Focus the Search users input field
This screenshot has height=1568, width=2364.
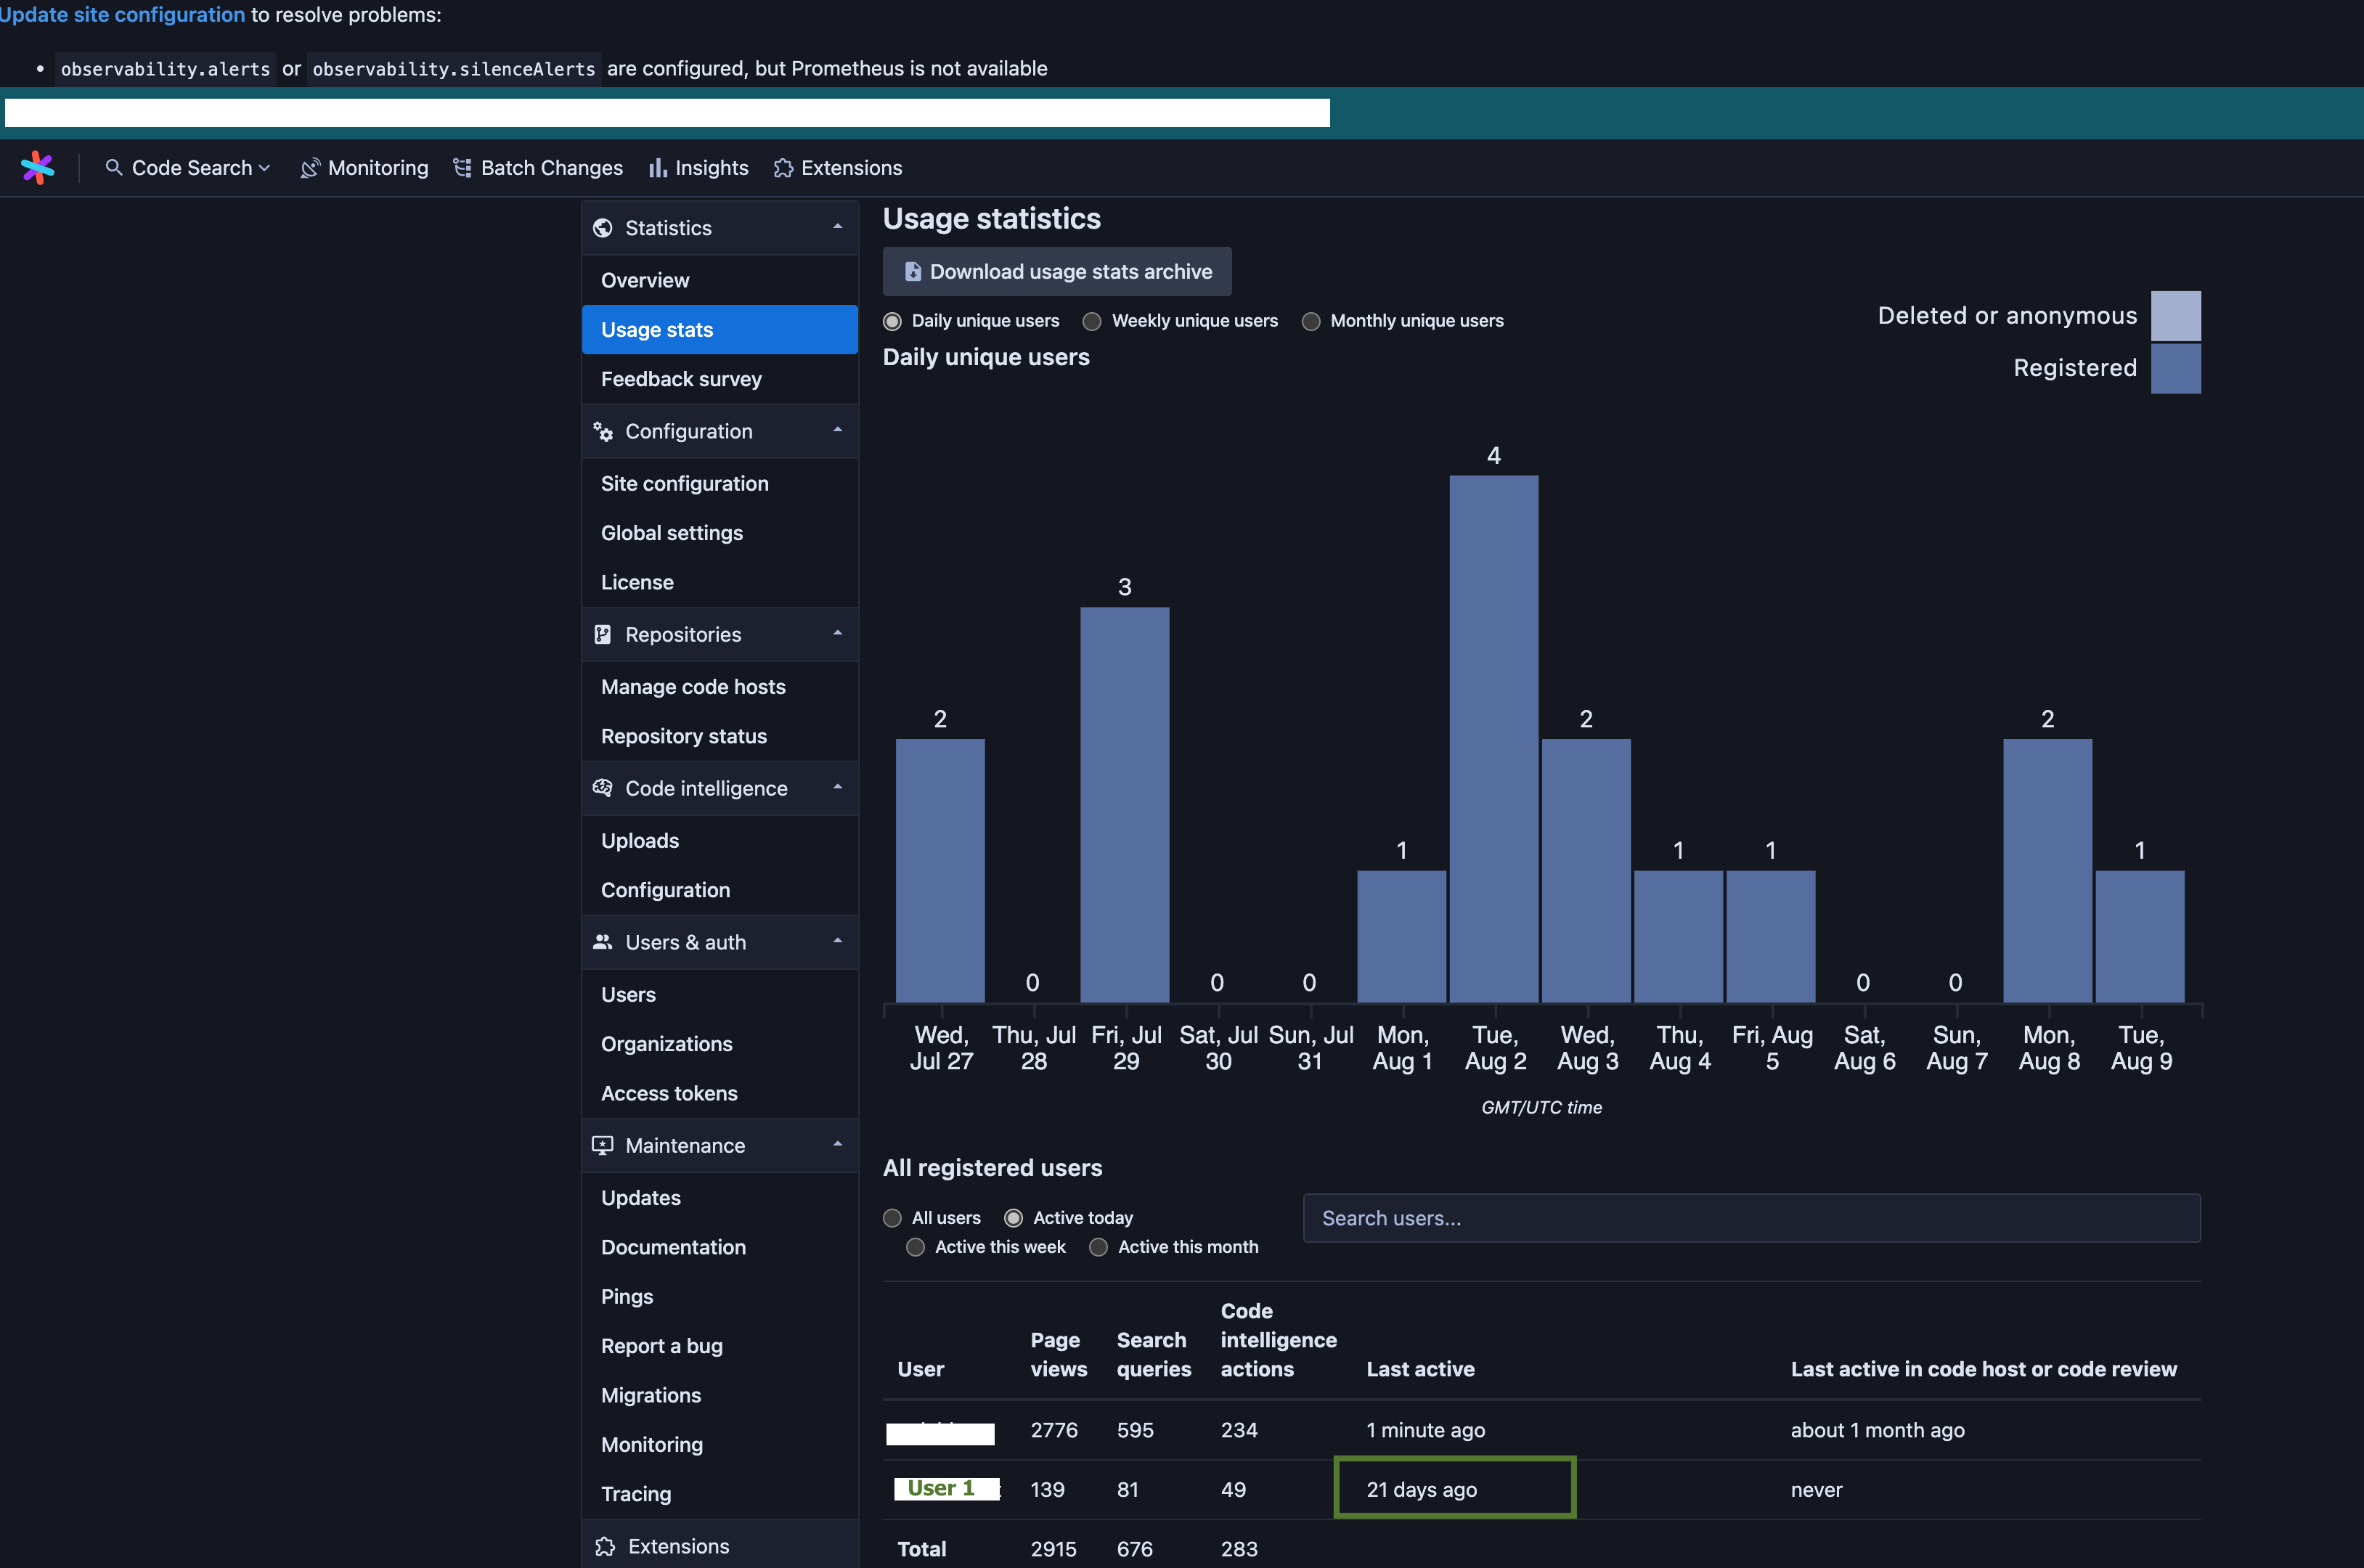point(1750,1218)
